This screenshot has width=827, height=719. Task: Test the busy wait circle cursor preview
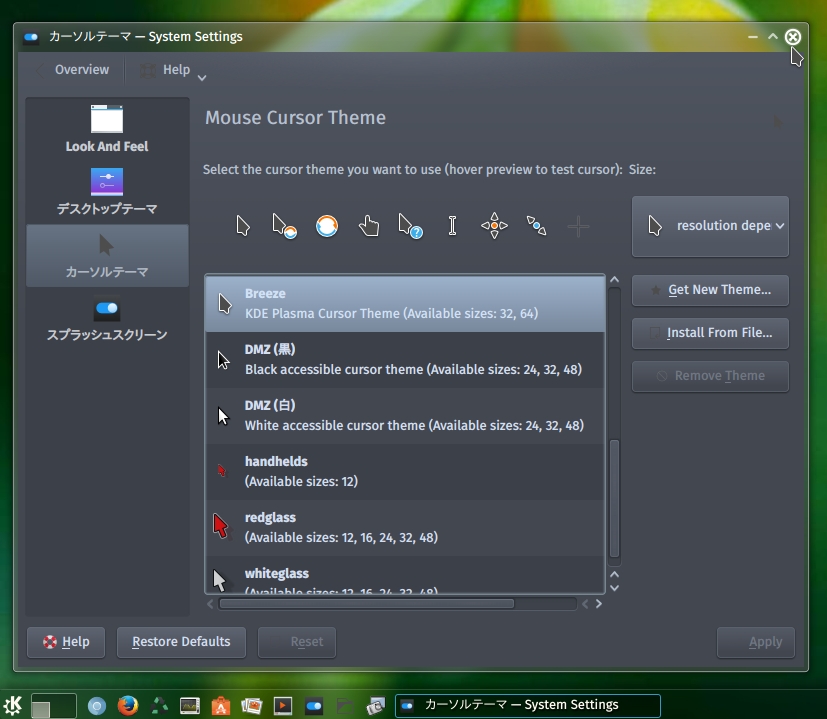click(326, 226)
